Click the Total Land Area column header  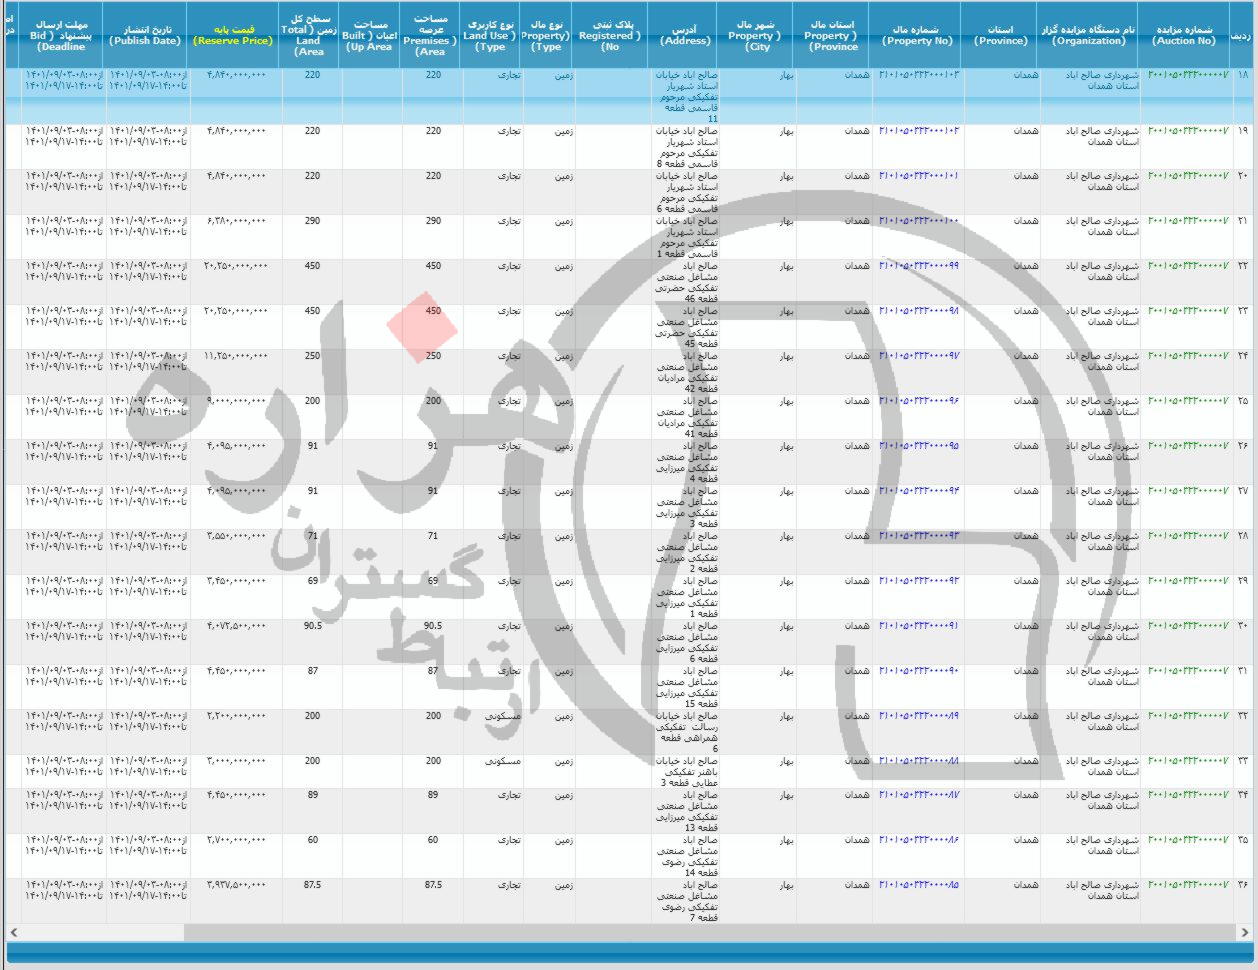(309, 36)
